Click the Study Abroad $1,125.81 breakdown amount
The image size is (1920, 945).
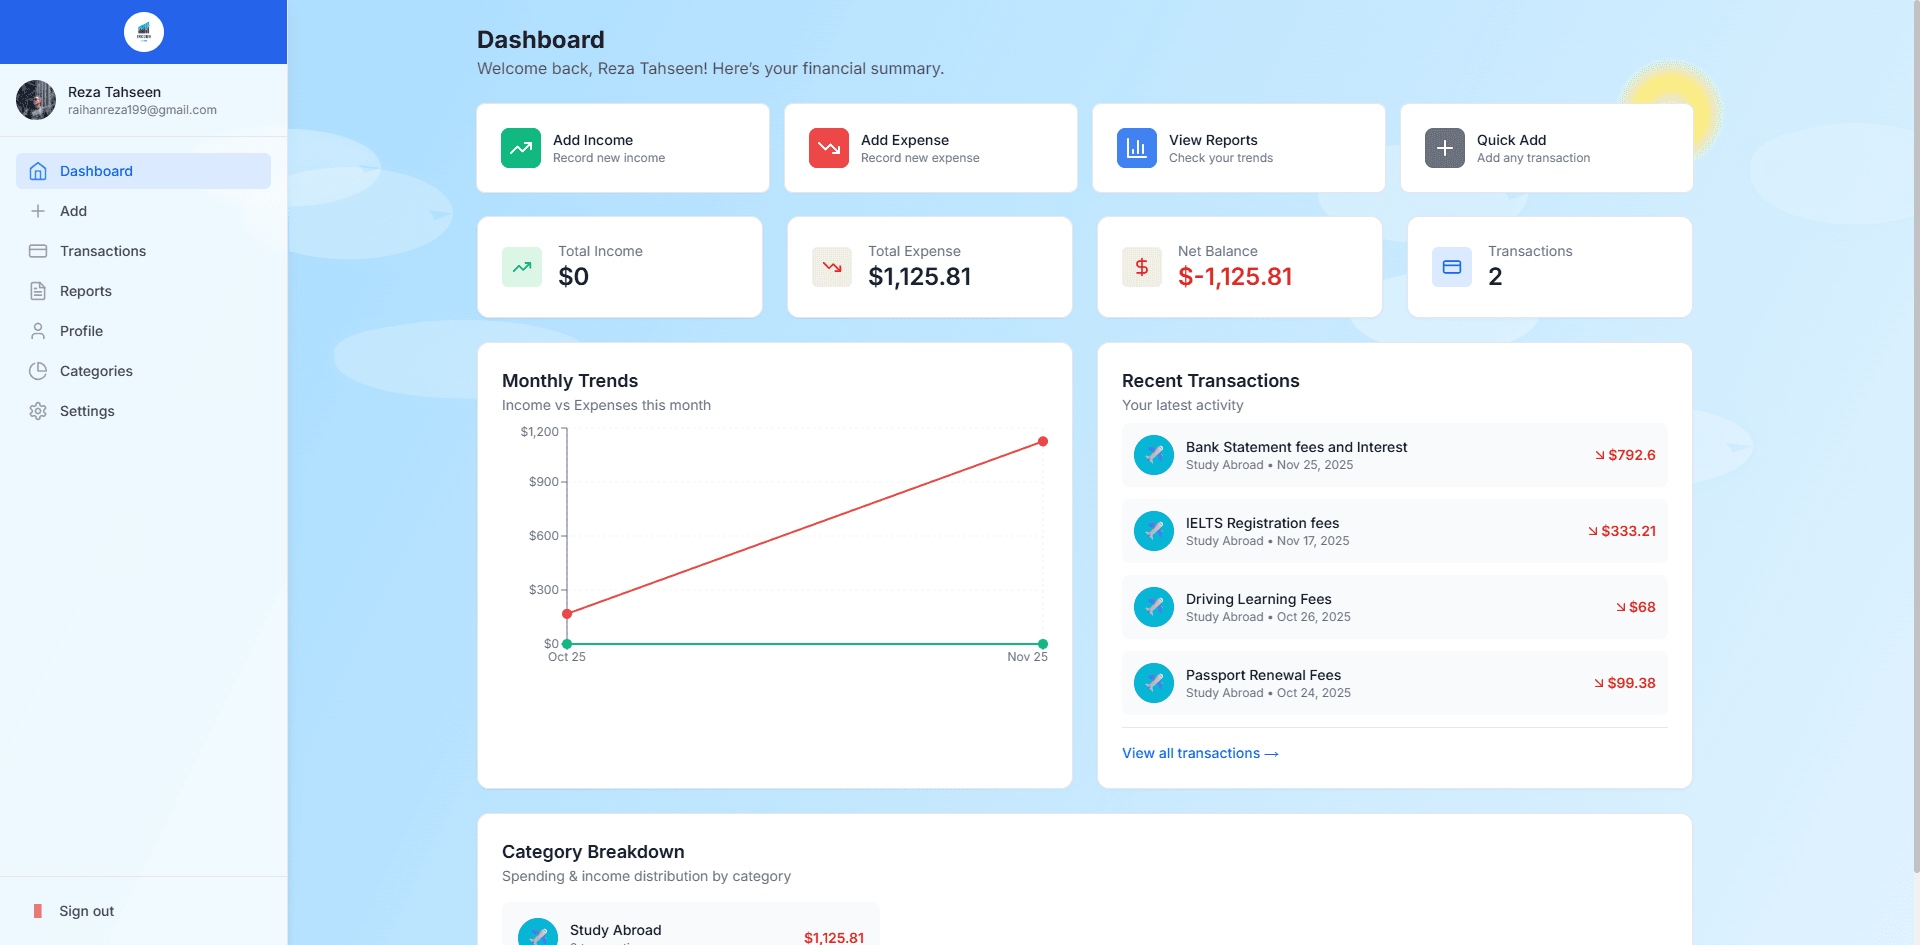(834, 937)
